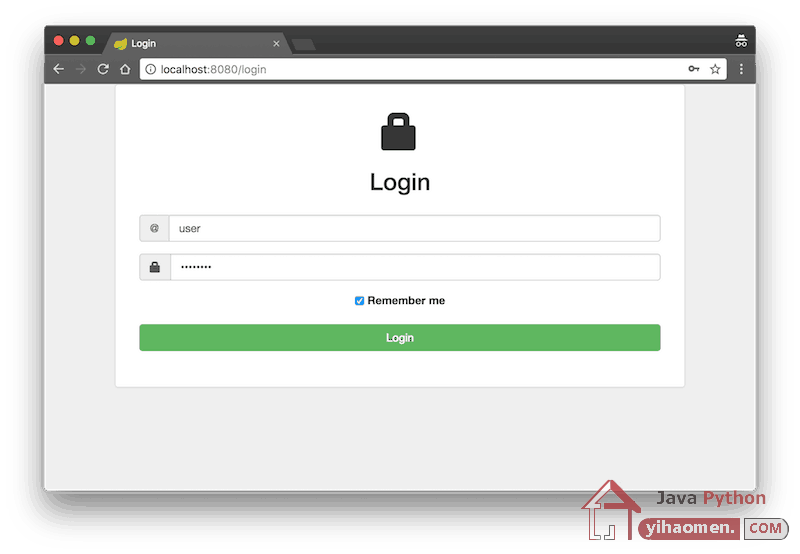The width and height of the screenshot is (800, 554).
Task: Focus the password input field
Action: [x=415, y=267]
